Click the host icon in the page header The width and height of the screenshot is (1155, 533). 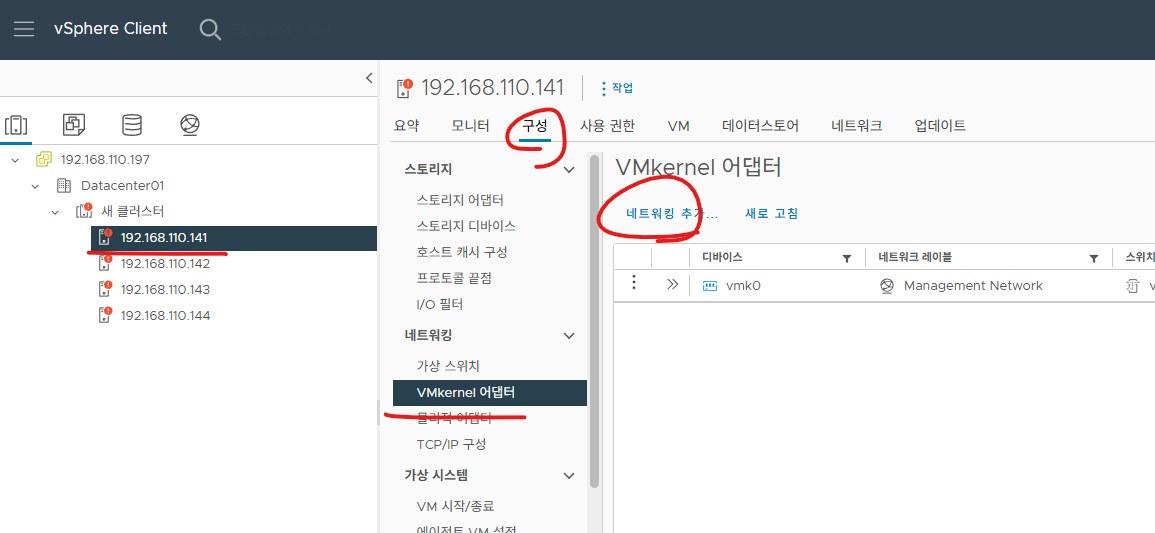tap(404, 88)
